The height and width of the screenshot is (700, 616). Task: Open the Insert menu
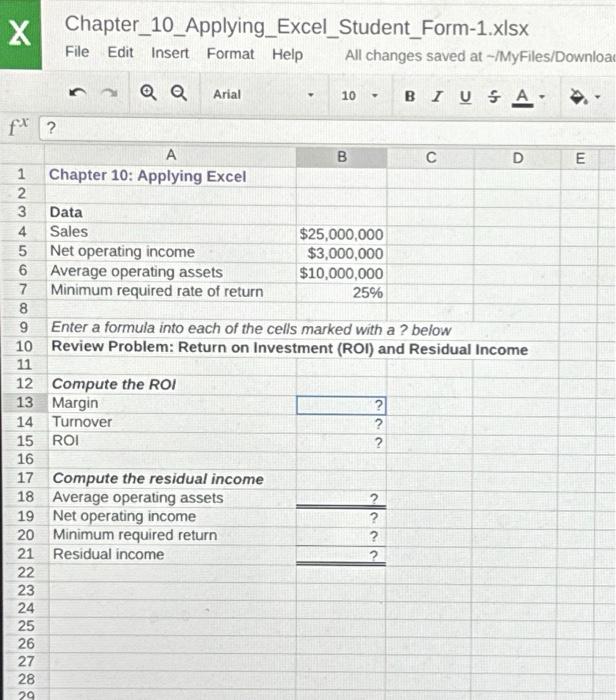[x=170, y=53]
